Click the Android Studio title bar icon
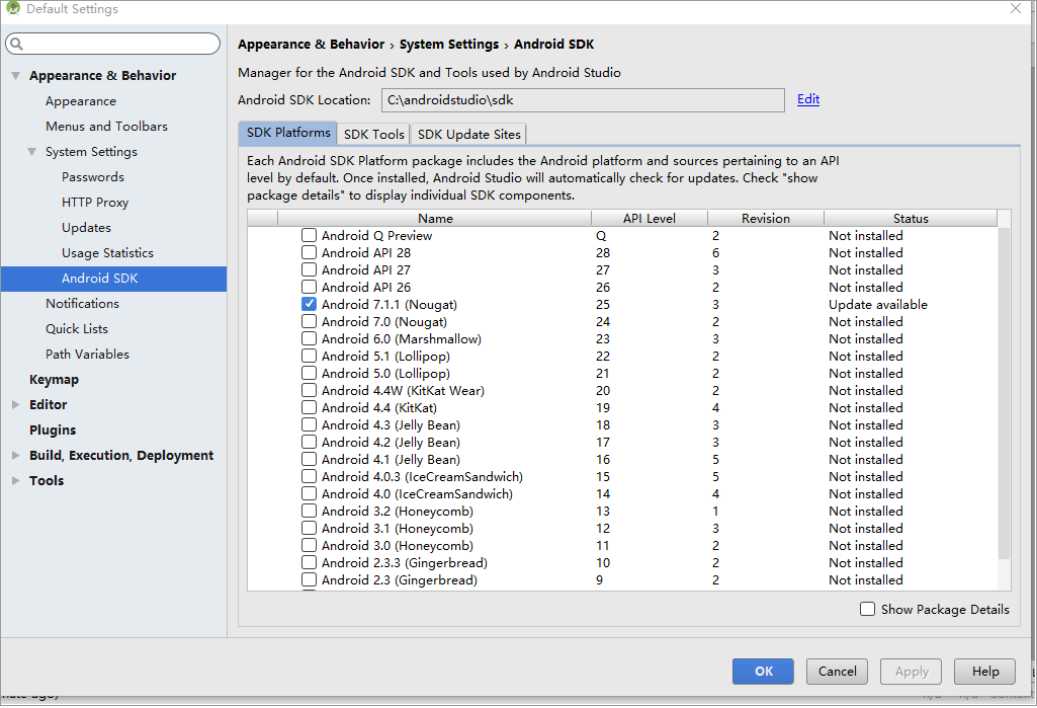The height and width of the screenshot is (708, 1037). [13, 8]
